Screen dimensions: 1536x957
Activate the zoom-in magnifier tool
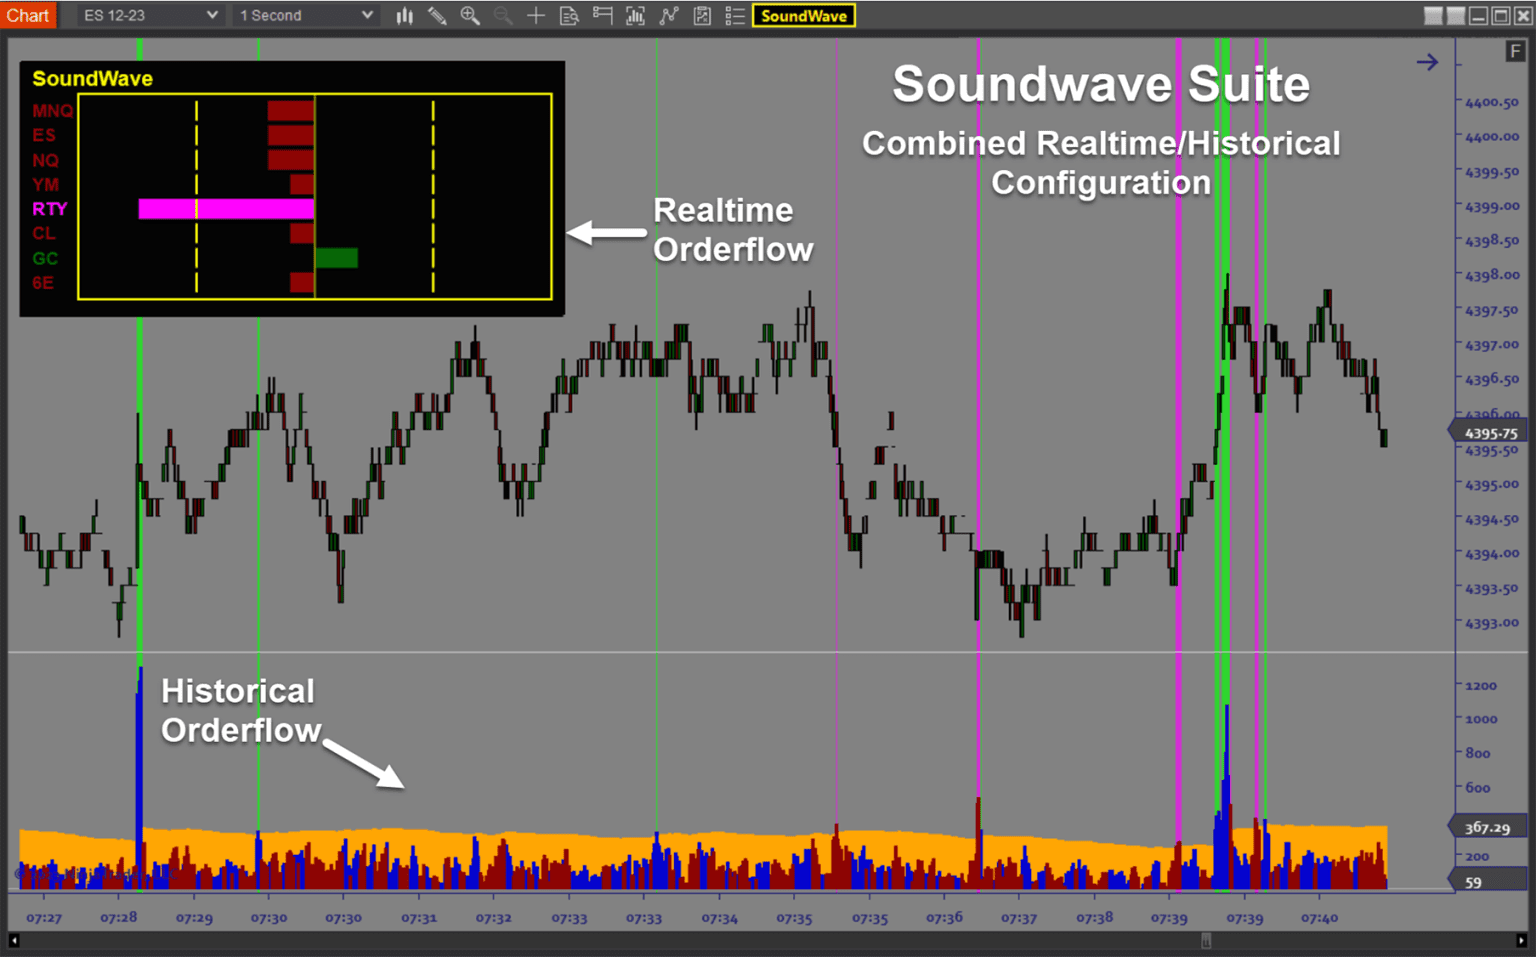470,15
